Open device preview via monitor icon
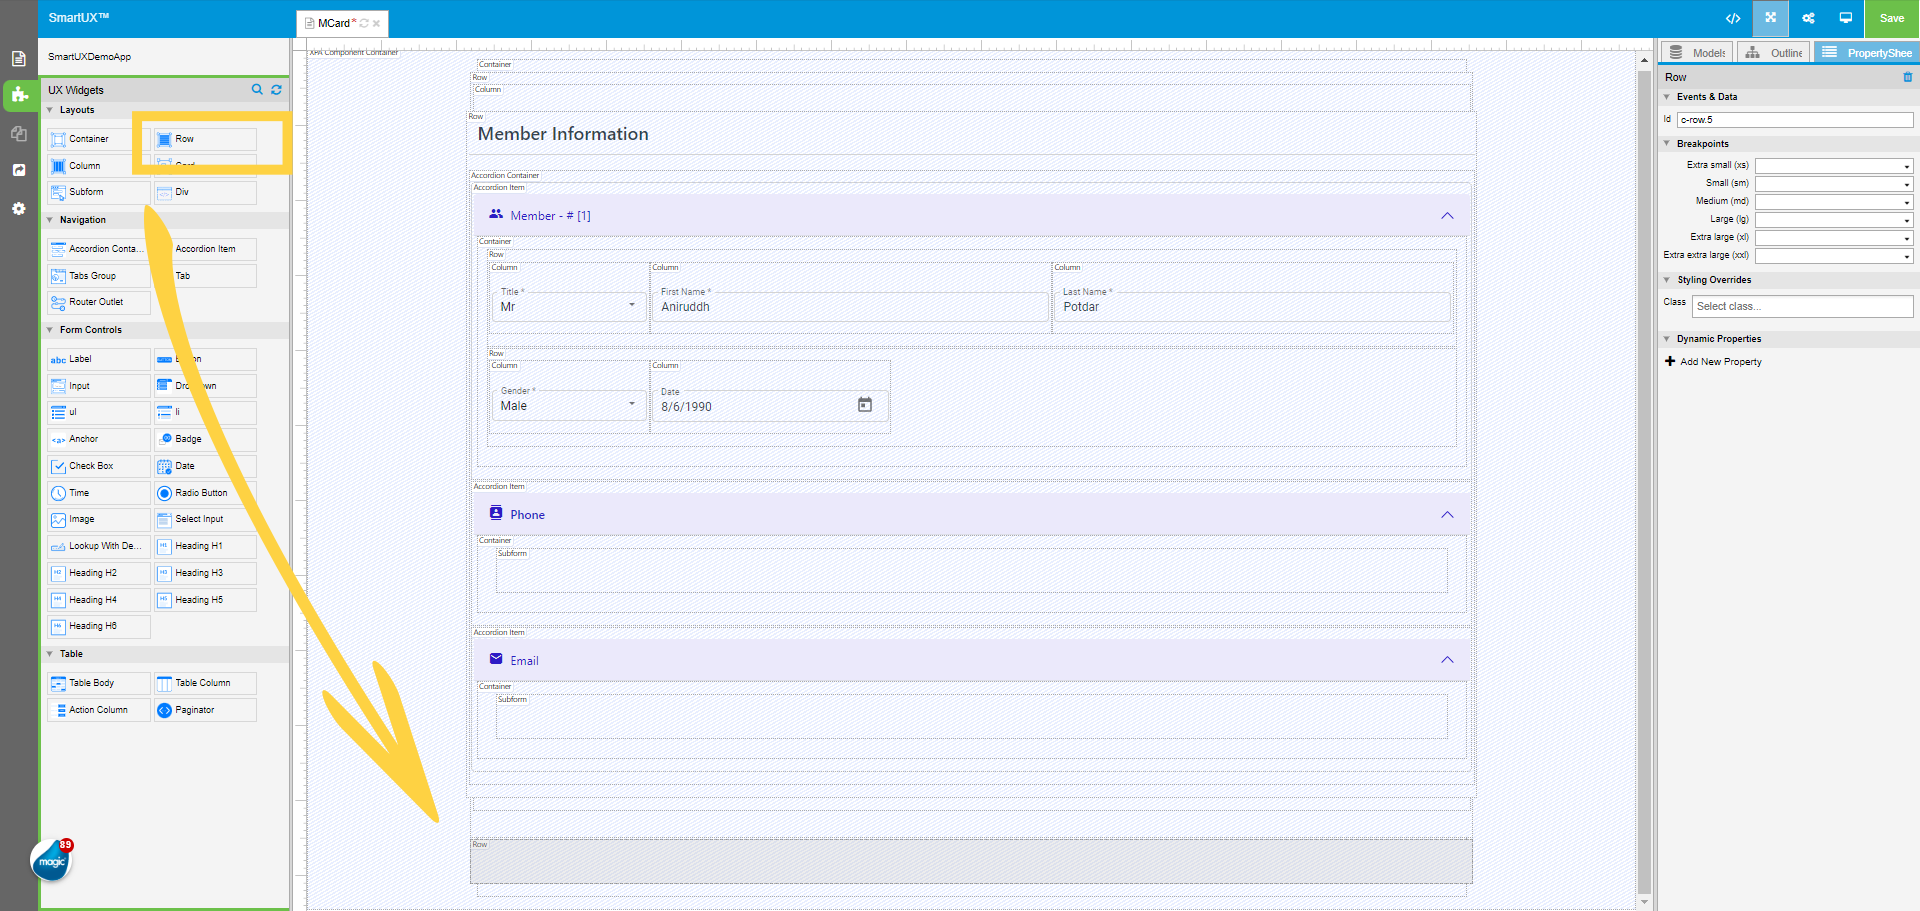Viewport: 1920px width, 911px height. (1846, 18)
